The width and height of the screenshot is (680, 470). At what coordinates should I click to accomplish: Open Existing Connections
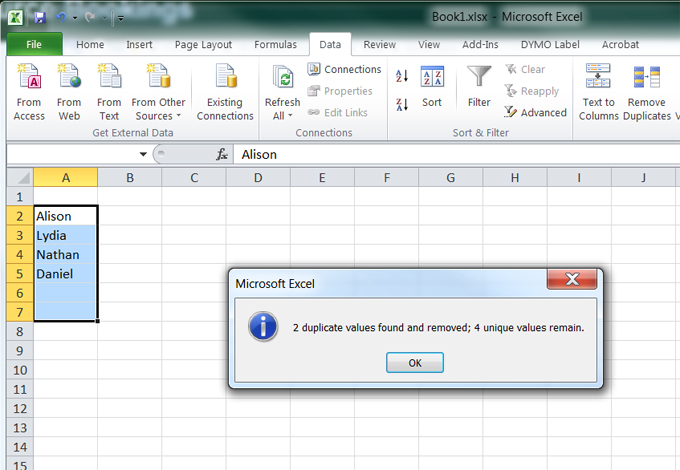tap(225, 78)
